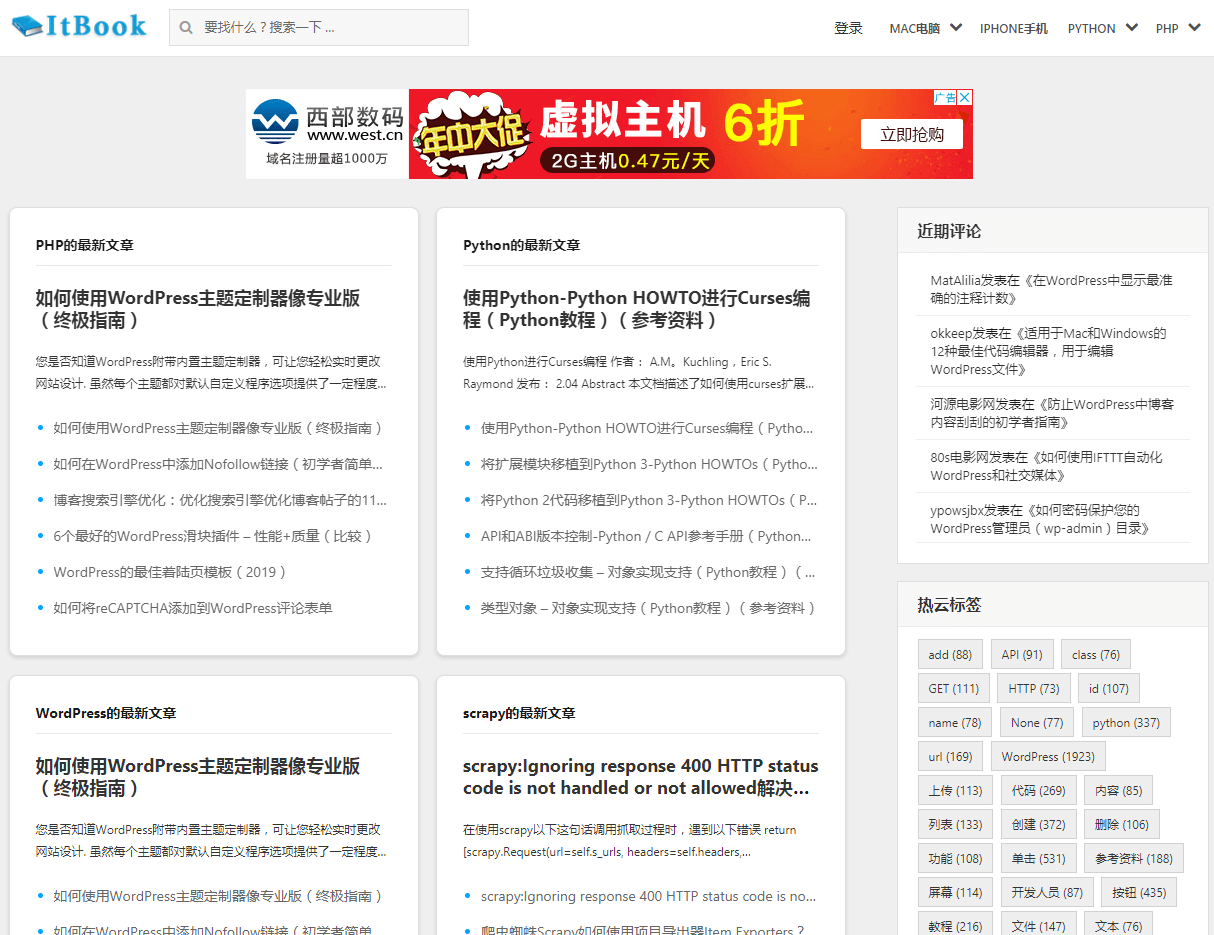
Task: Click the search magnifier icon
Action: (x=186, y=28)
